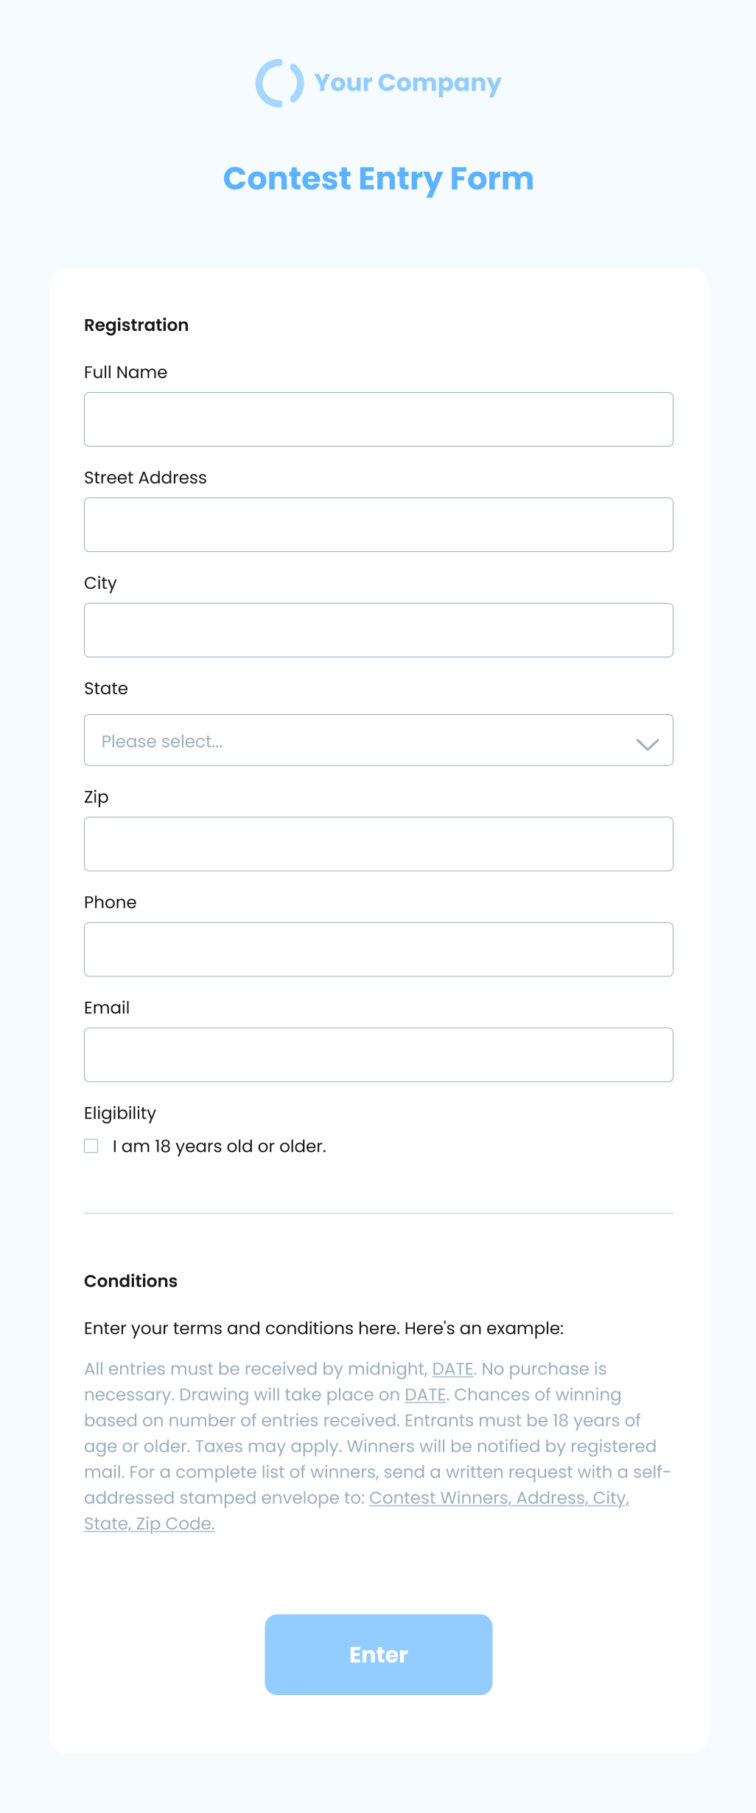This screenshot has width=756, height=1813.
Task: Click the DATE link after 'take place on'
Action: pyautogui.click(x=425, y=1395)
